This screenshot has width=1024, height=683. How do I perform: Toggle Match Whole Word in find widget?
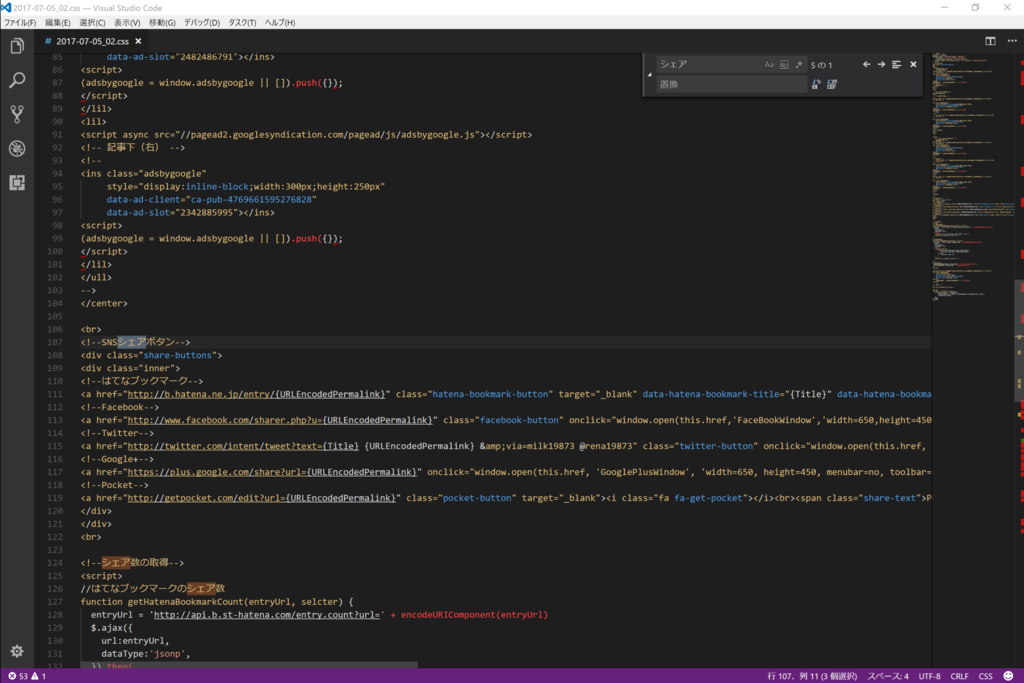coord(784,65)
